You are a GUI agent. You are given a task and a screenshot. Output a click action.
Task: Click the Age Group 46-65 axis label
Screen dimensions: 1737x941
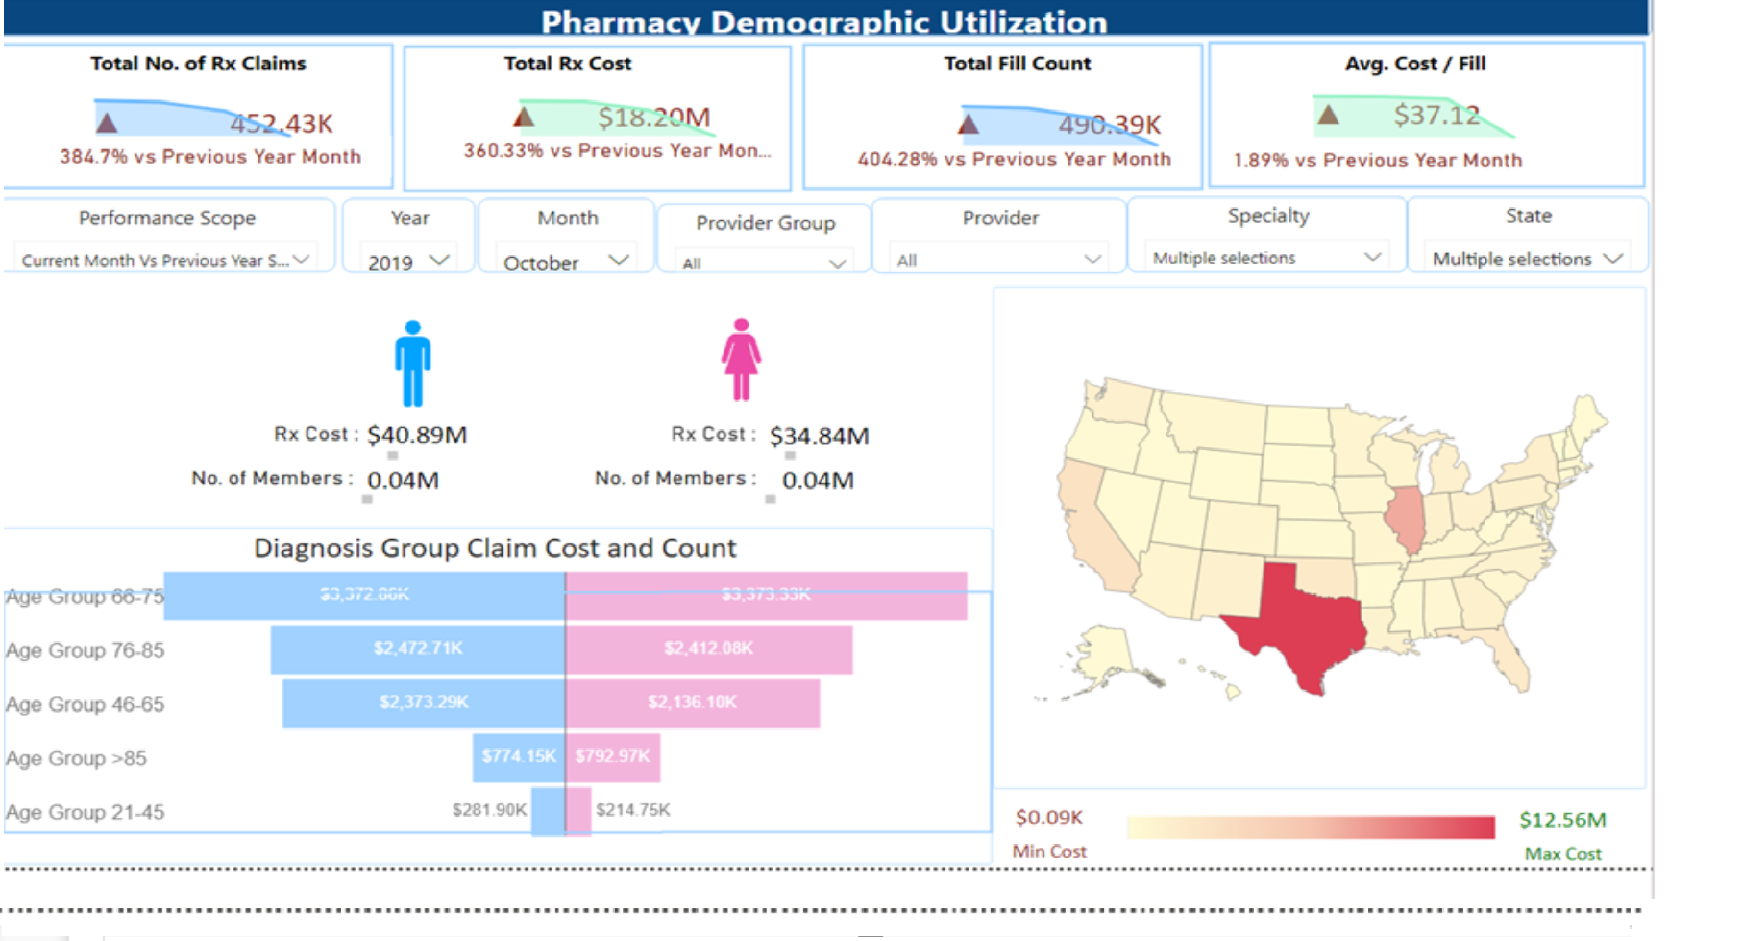[x=85, y=704]
